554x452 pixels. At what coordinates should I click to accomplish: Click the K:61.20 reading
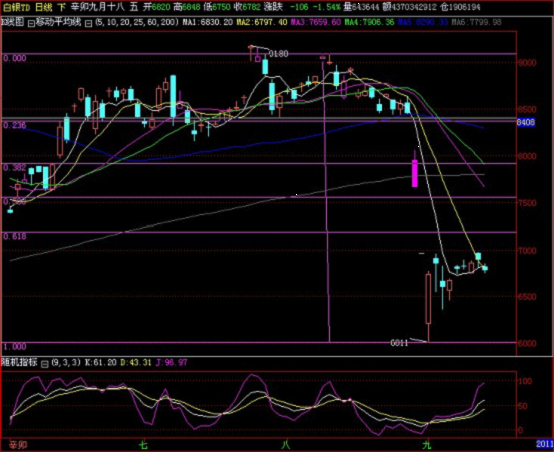click(x=100, y=362)
